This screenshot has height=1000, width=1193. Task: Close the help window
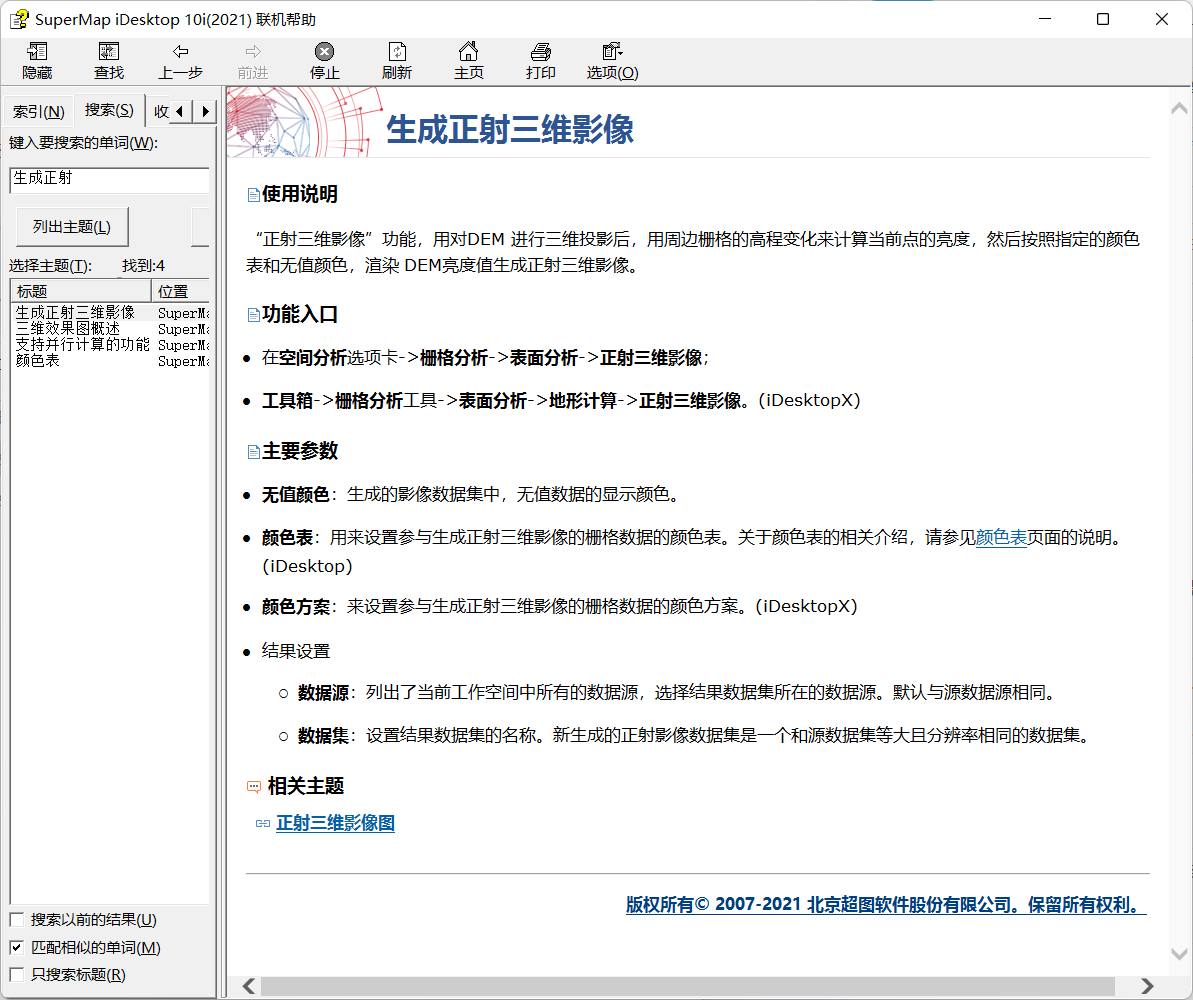tap(1162, 19)
